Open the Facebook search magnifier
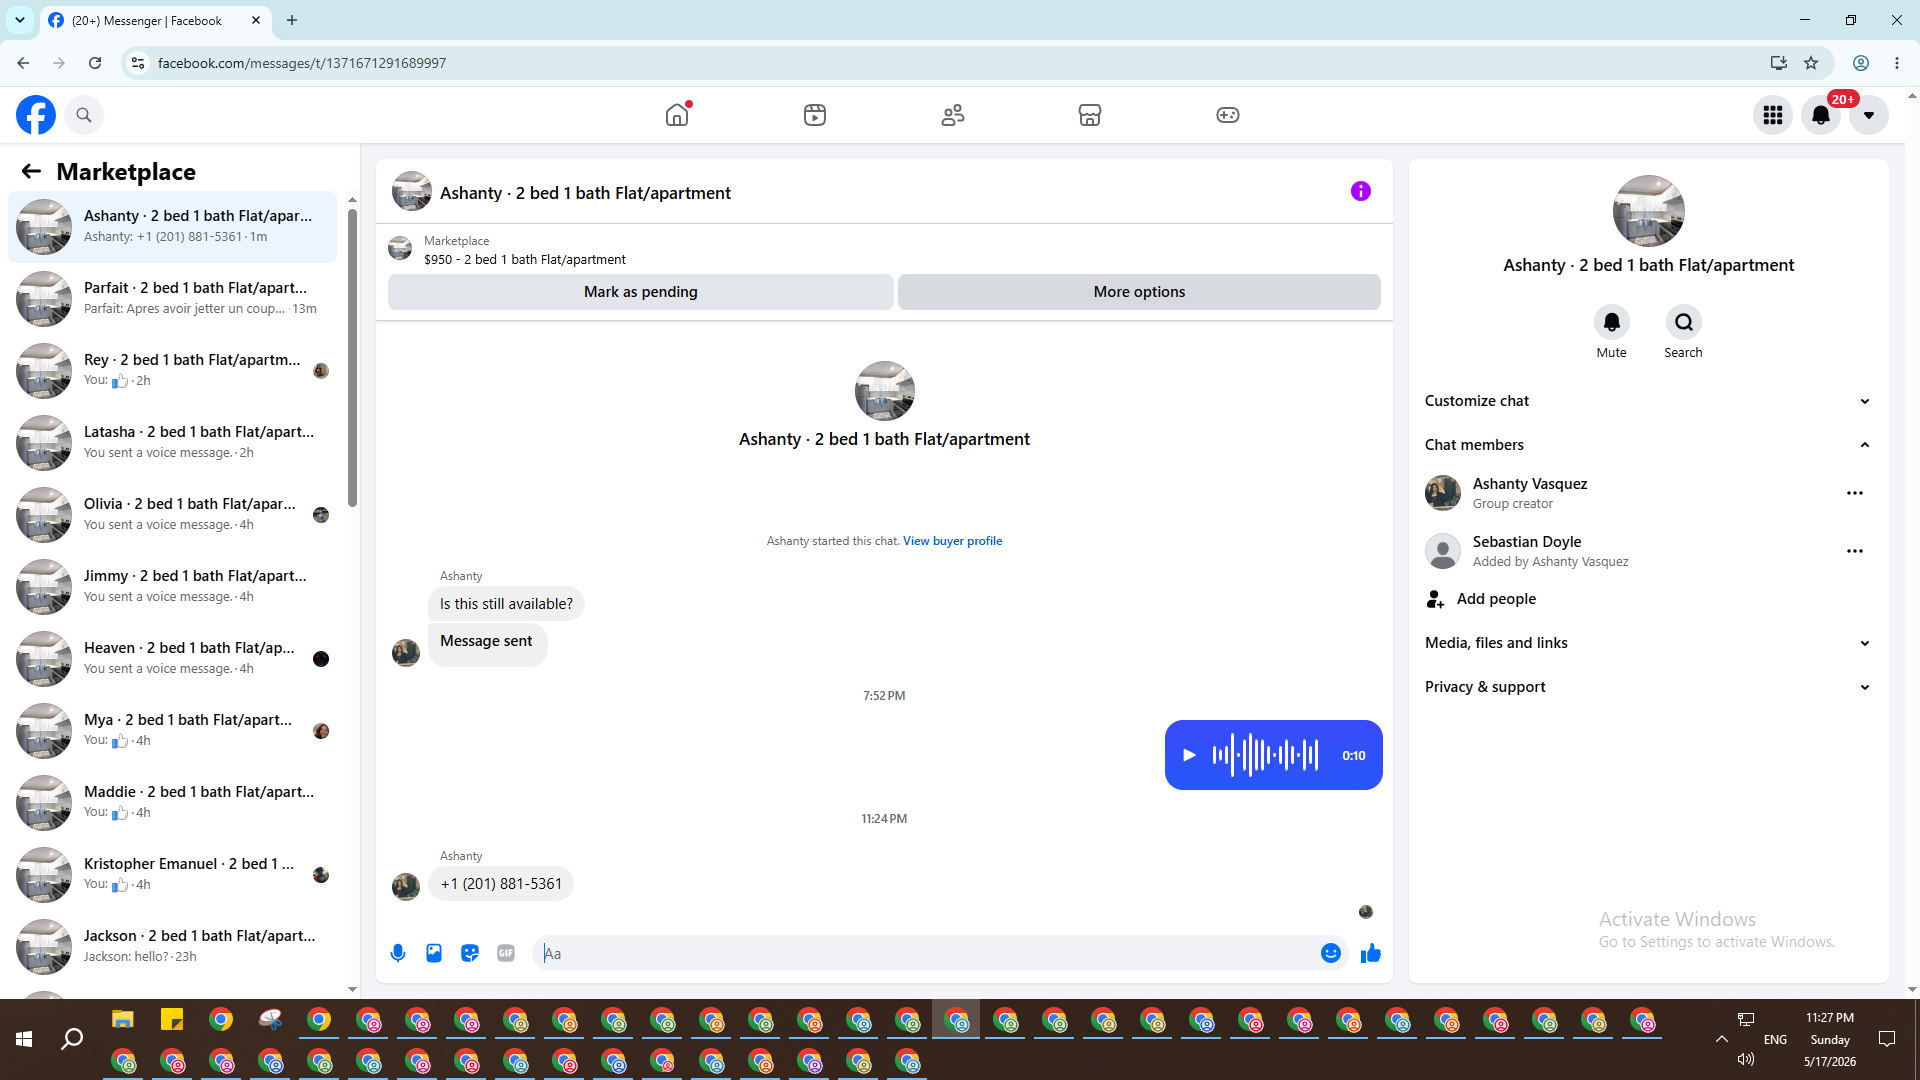This screenshot has width=1920, height=1080. point(84,115)
